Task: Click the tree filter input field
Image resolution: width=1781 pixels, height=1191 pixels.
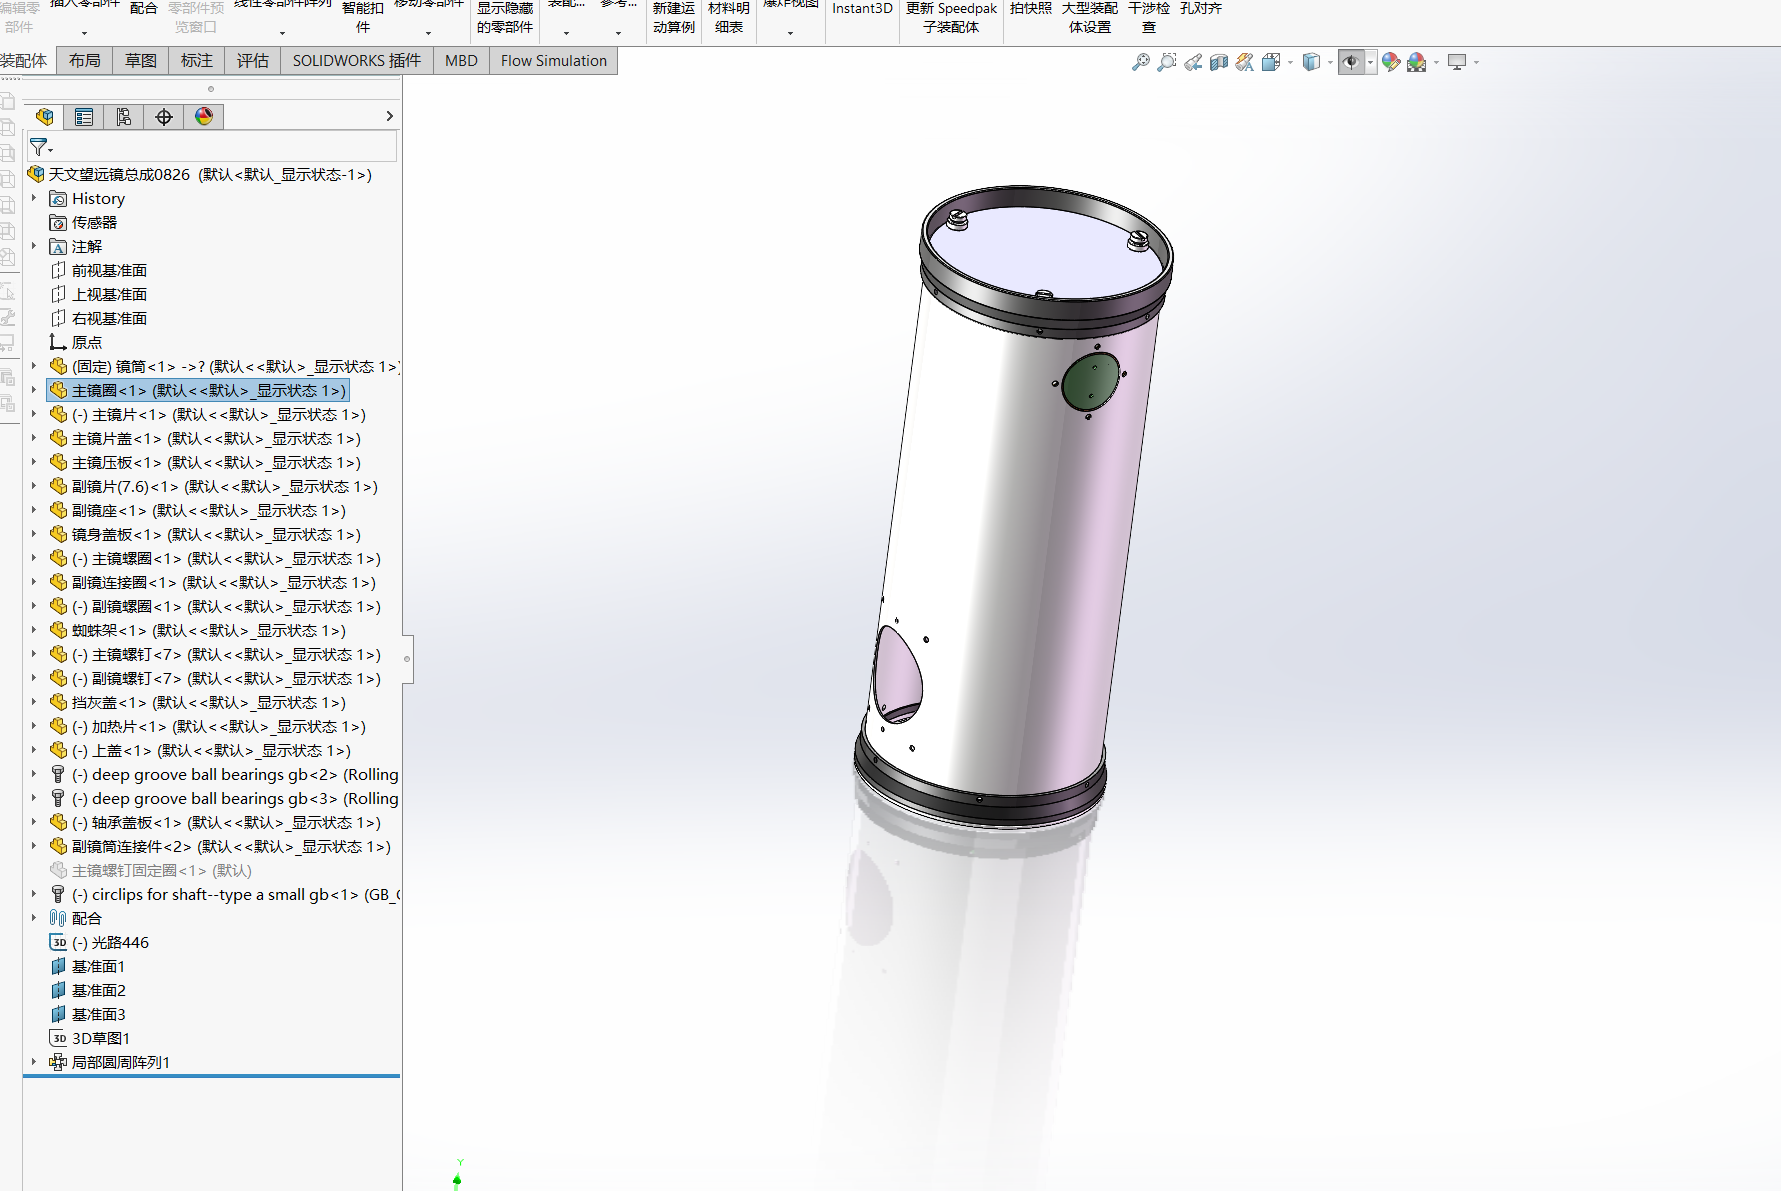Action: [212, 147]
